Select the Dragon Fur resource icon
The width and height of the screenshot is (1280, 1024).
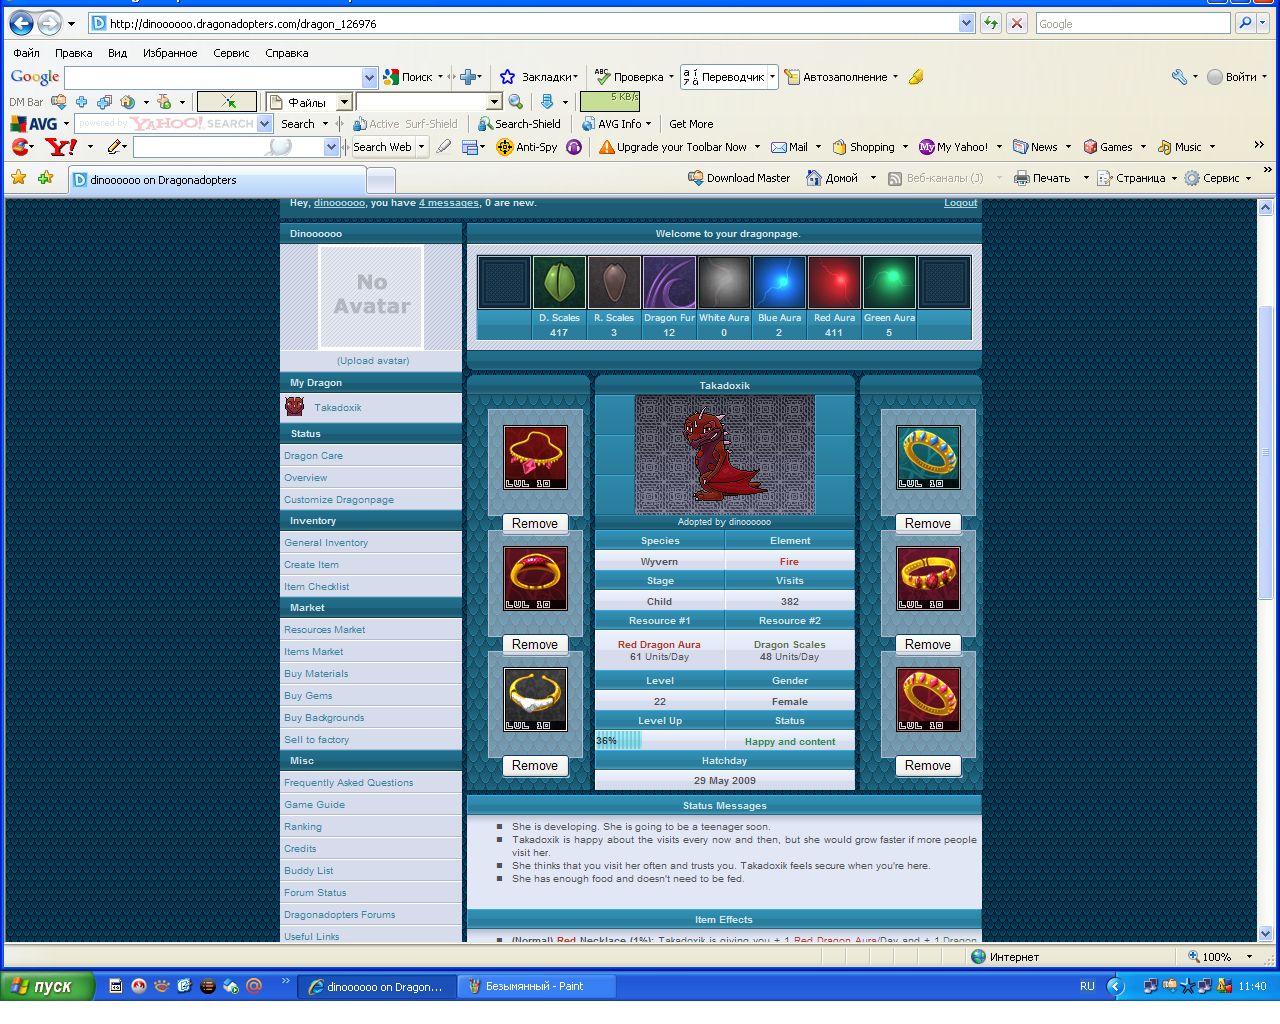669,283
